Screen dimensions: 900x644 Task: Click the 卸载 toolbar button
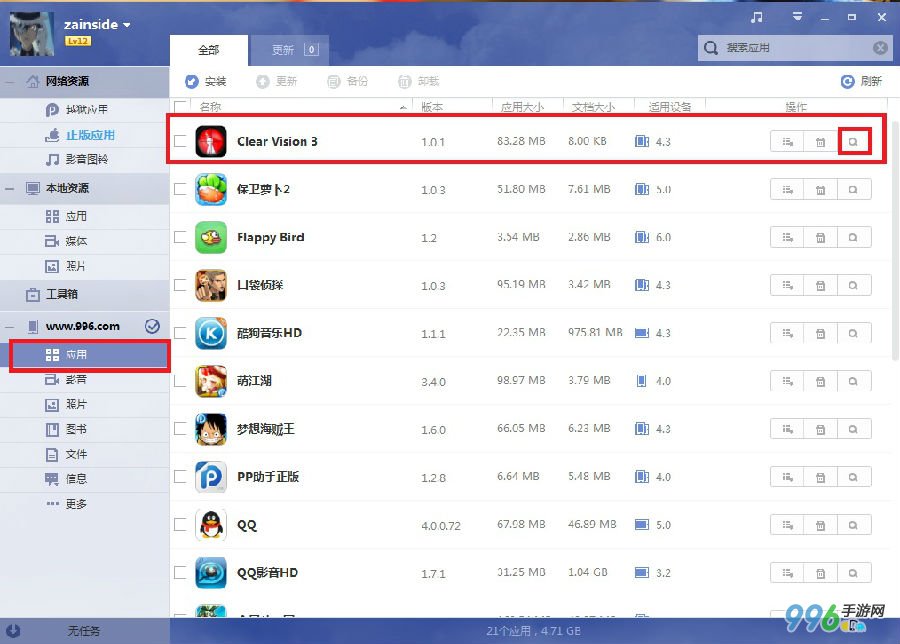tap(419, 82)
